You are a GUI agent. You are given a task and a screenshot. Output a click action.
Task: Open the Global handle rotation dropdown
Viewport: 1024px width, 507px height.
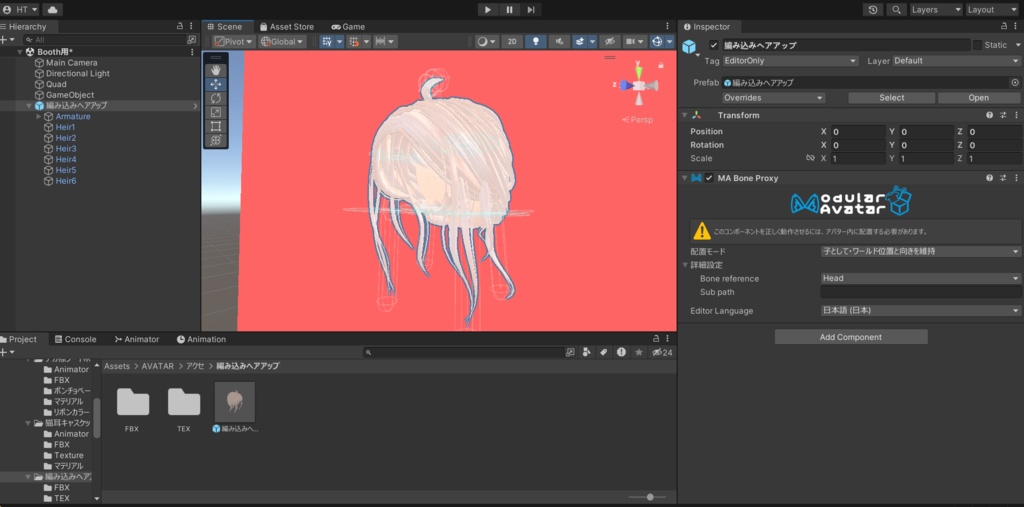(x=282, y=41)
